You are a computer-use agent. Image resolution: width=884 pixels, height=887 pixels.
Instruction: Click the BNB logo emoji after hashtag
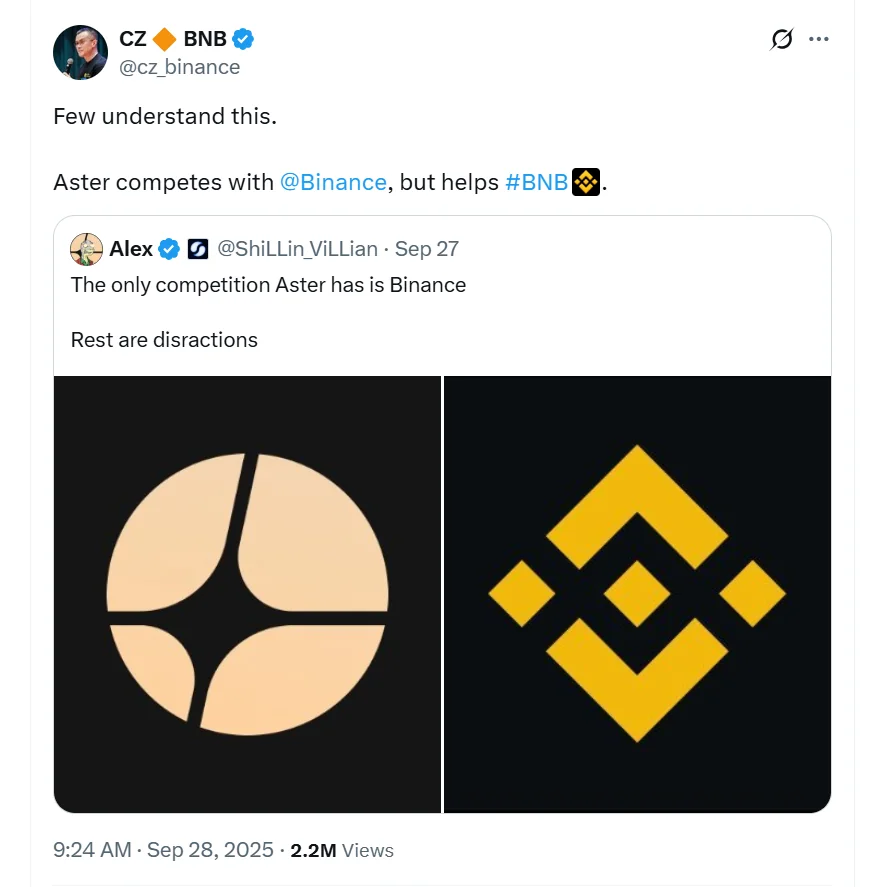click(585, 182)
